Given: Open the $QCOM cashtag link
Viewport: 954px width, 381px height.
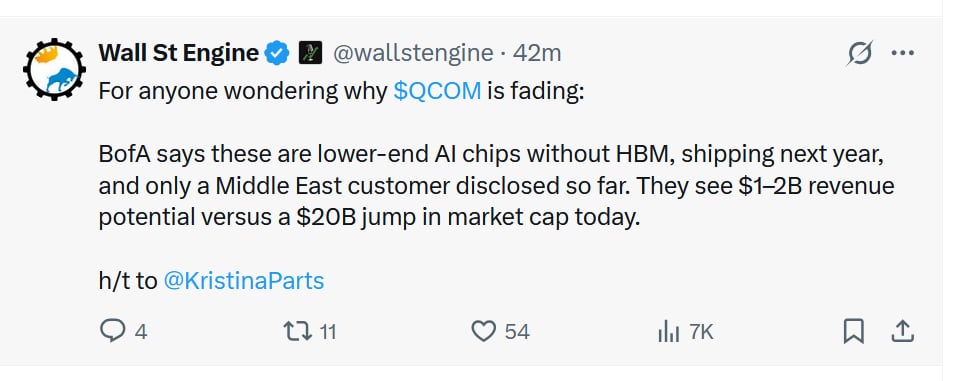Looking at the screenshot, I should point(437,91).
